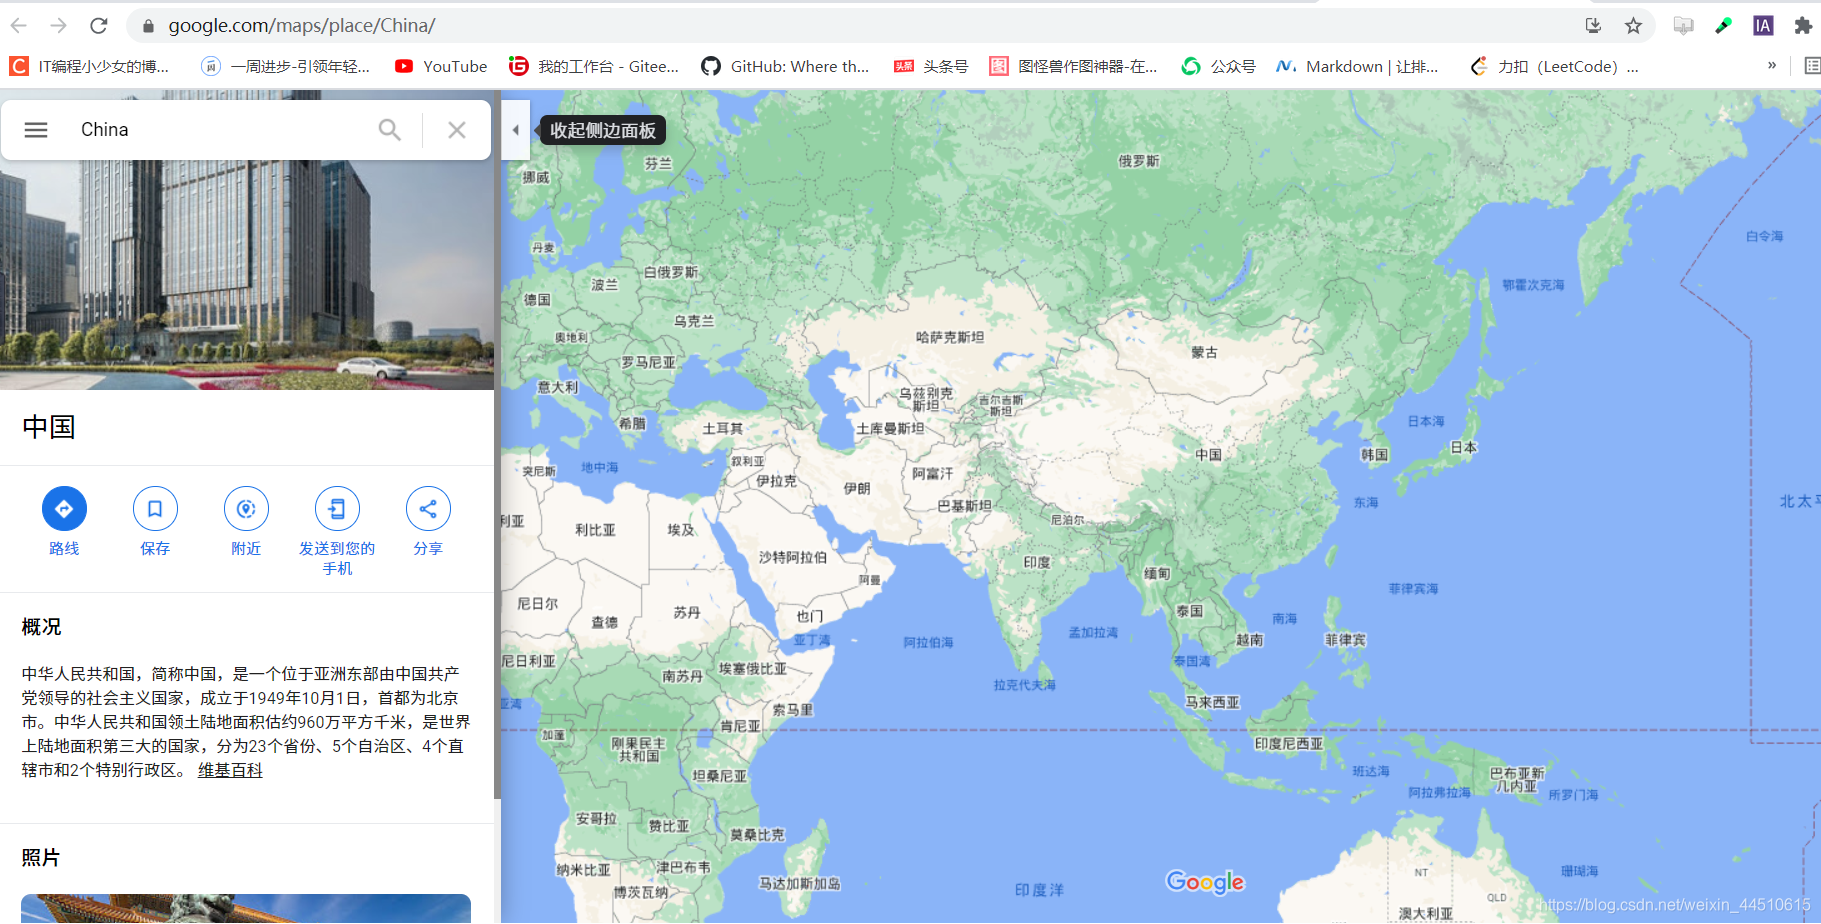This screenshot has width=1821, height=924.
Task: Open the extensions puzzle icon
Action: (1803, 26)
